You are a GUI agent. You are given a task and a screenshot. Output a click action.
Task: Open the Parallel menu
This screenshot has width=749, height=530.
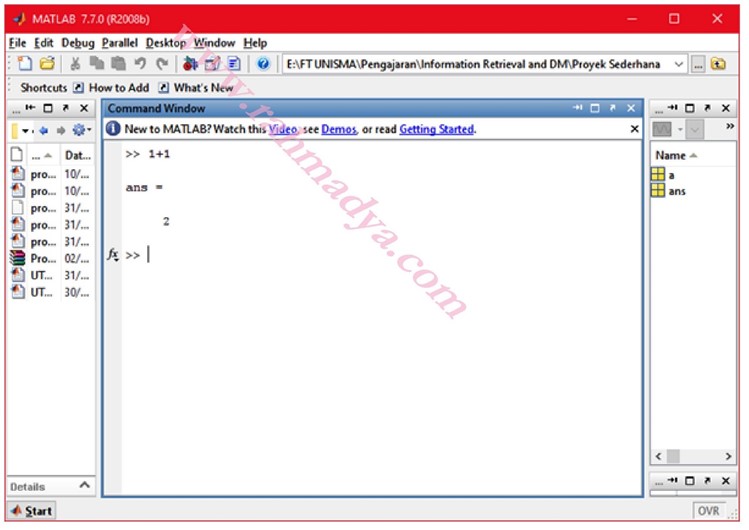click(x=119, y=43)
